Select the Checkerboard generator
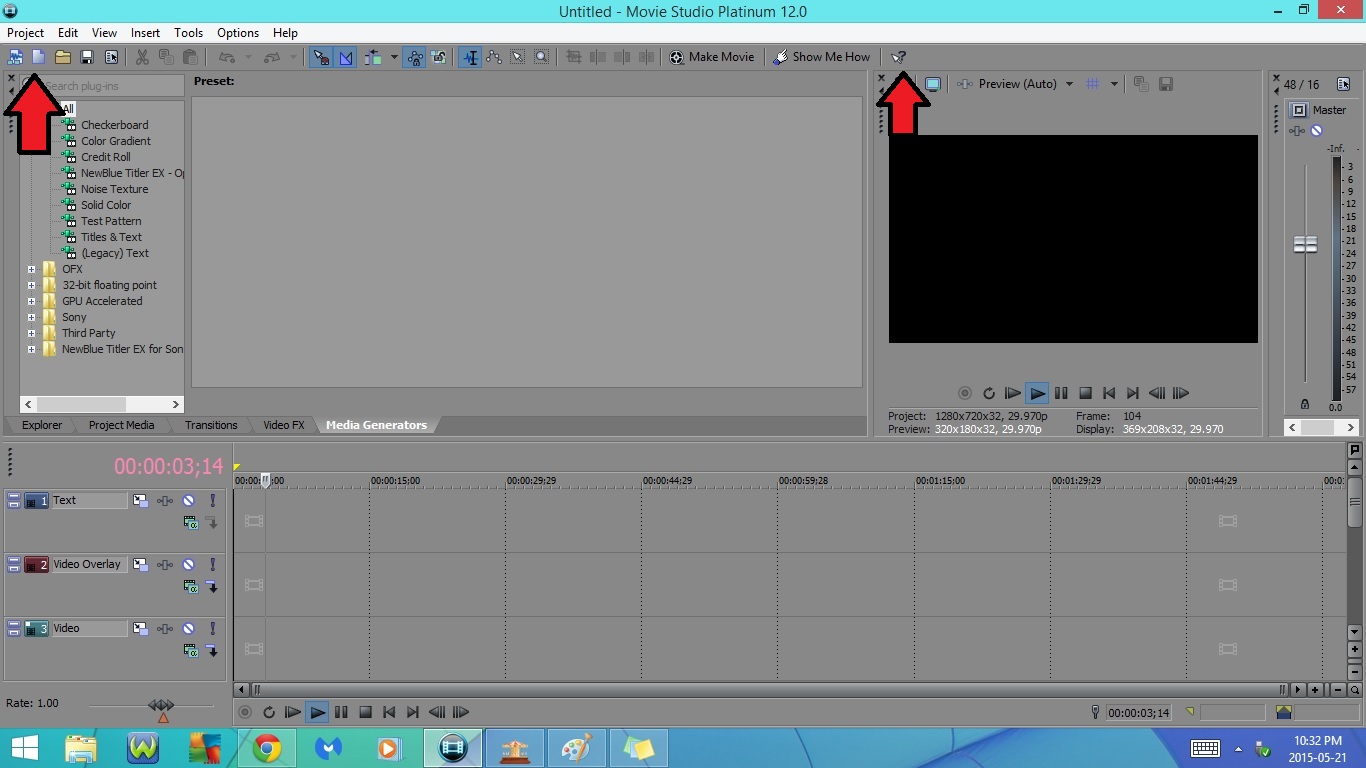The height and width of the screenshot is (768, 1366). point(114,125)
